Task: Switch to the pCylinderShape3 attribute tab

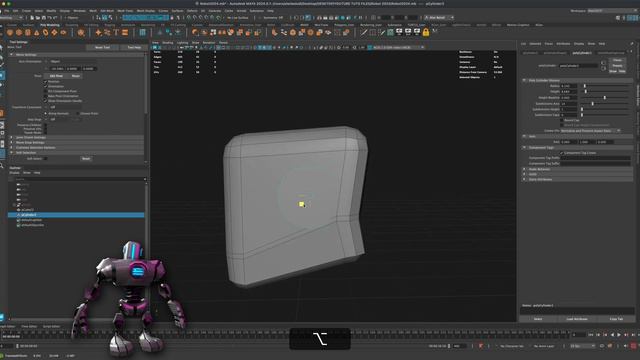Action: 555,53
